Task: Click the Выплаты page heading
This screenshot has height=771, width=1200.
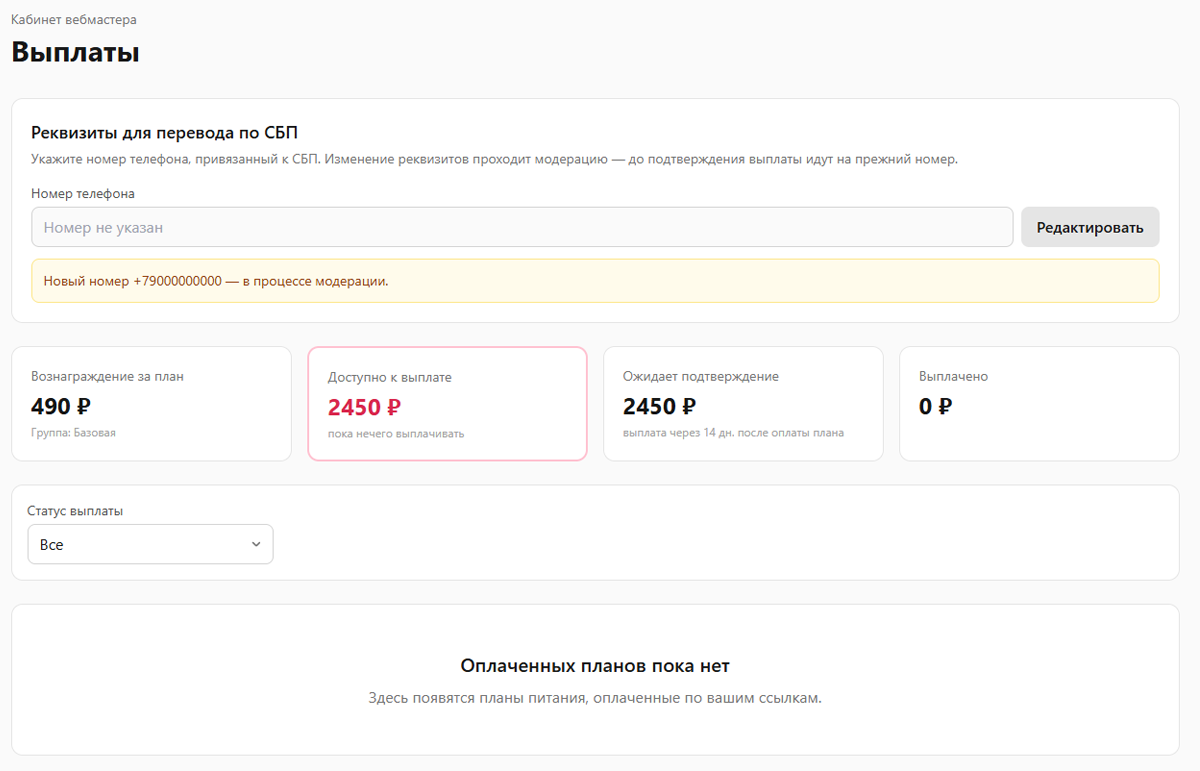Action: (75, 52)
